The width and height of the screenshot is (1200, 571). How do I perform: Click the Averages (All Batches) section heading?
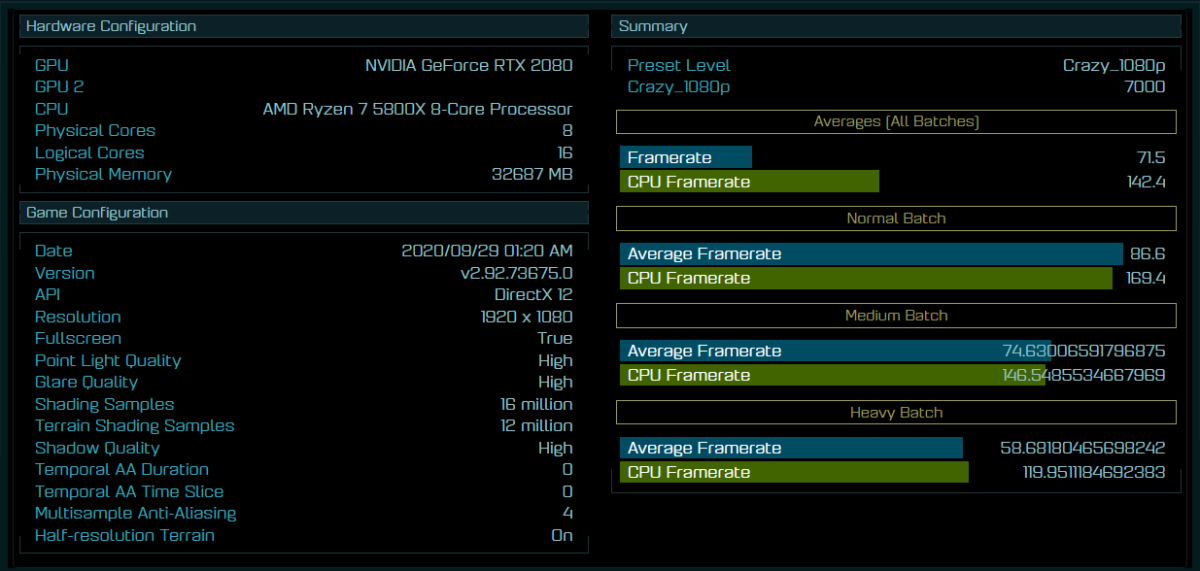[x=896, y=122]
